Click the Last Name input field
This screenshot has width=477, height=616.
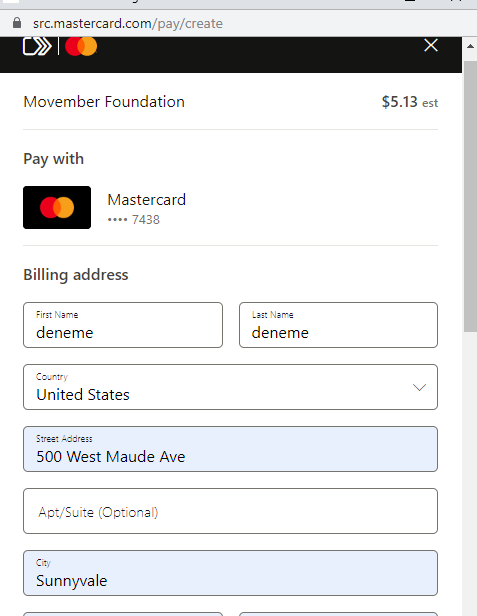click(338, 325)
